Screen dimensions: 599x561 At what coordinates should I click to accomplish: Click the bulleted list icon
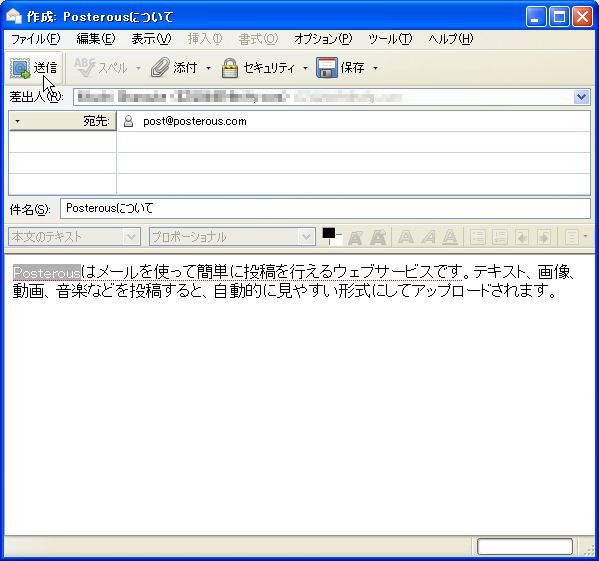pos(478,237)
